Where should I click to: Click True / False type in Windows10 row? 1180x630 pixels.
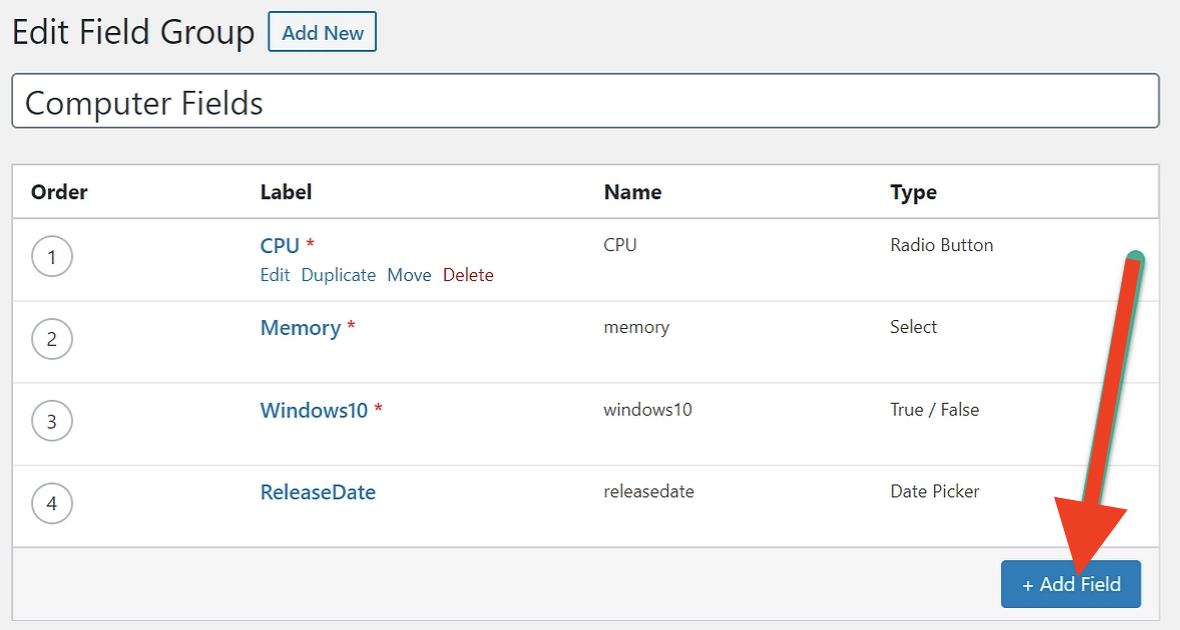point(934,410)
